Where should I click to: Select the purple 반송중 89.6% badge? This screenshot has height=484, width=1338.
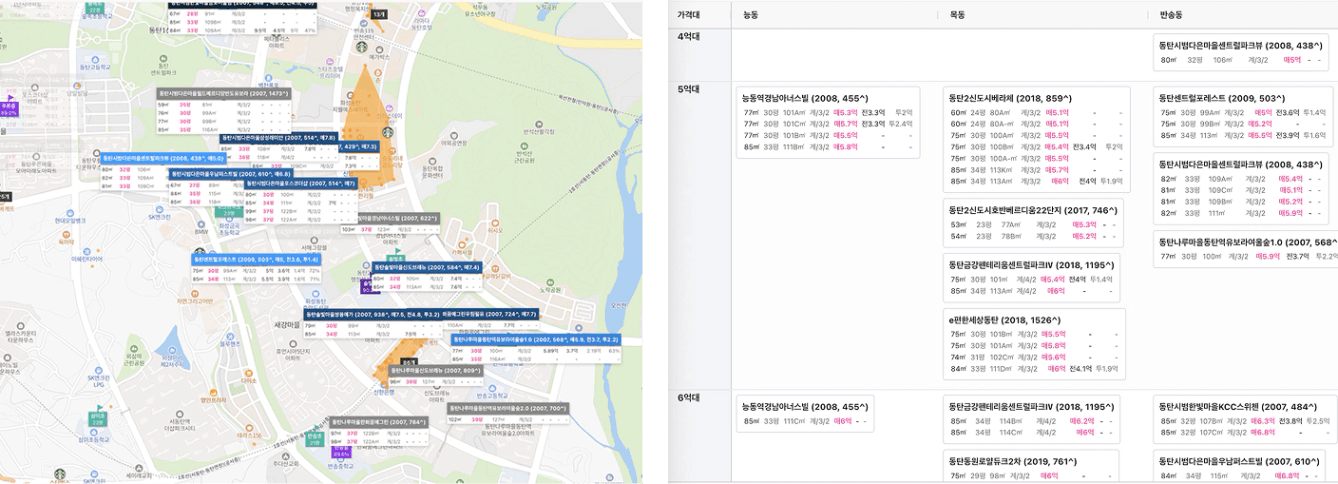click(342, 451)
